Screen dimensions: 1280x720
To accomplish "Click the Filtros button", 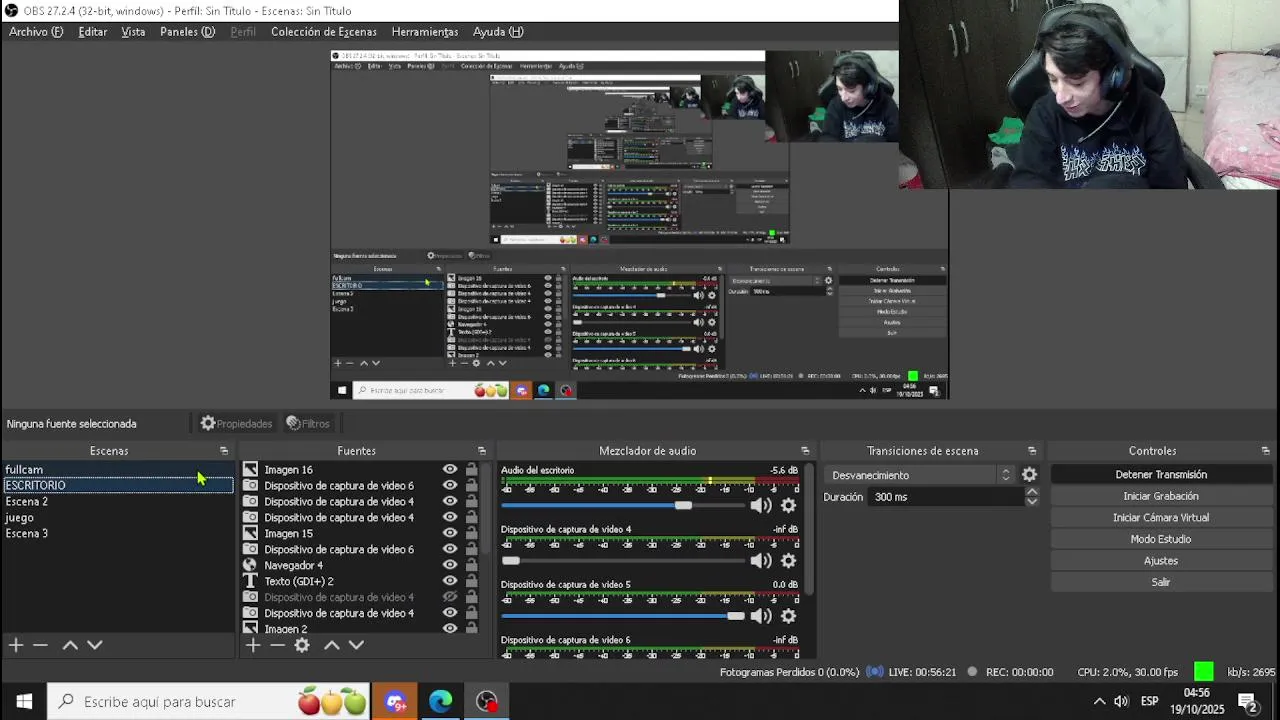I will pos(307,424).
